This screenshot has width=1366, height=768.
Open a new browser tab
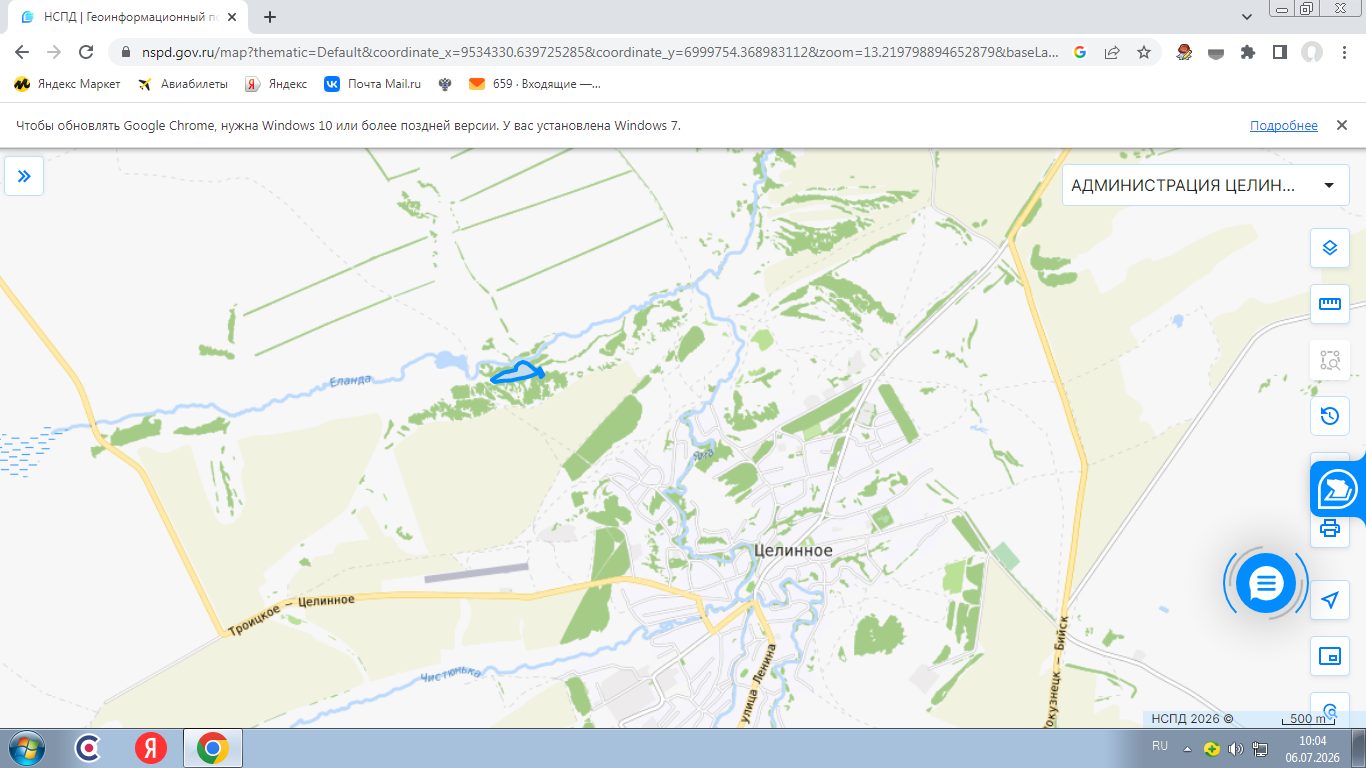270,17
